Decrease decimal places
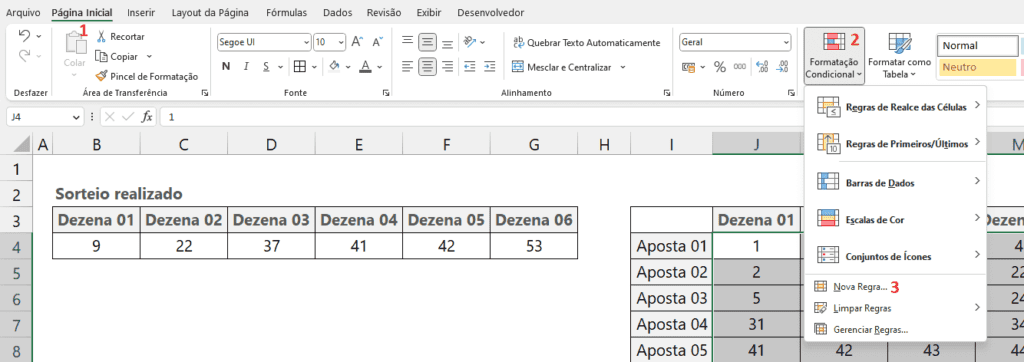This screenshot has height=362, width=1024. 782,67
